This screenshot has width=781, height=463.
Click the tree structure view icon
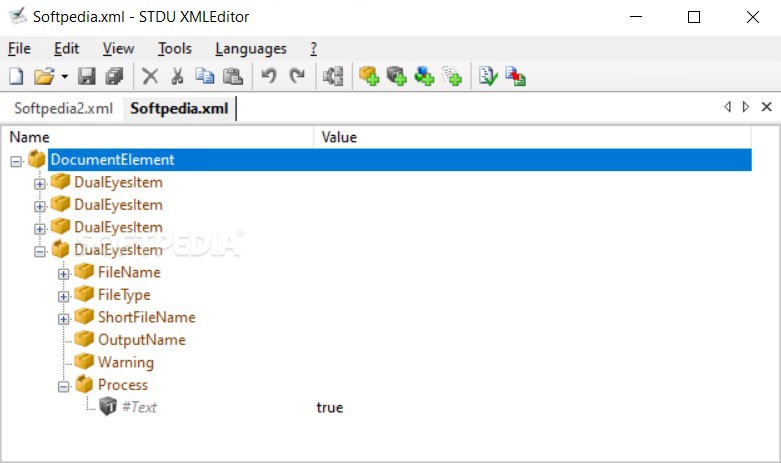[x=333, y=76]
